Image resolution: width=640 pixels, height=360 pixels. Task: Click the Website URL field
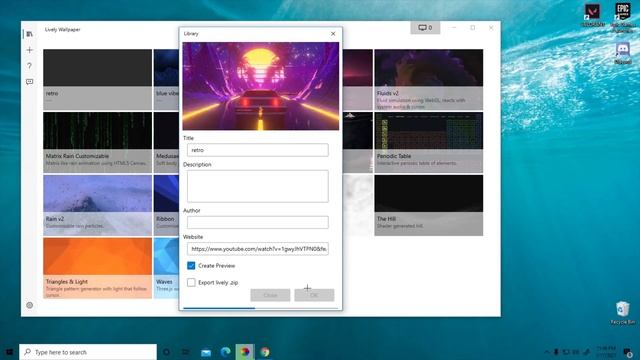(x=258, y=249)
